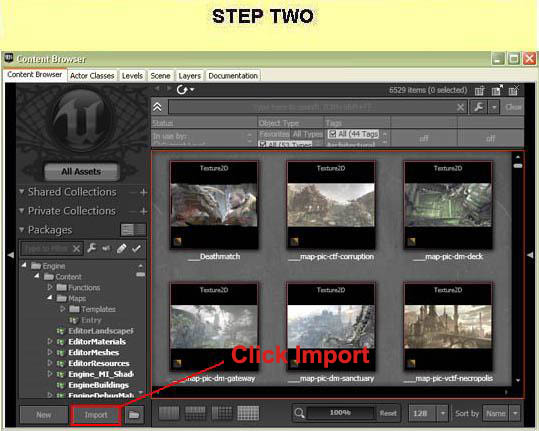Go forward in browser history
The width and height of the screenshot is (539, 431).
pyautogui.click(x=168, y=88)
